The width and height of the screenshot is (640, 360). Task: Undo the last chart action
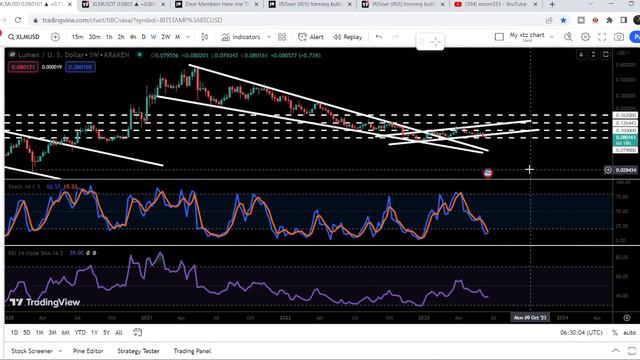coord(379,37)
